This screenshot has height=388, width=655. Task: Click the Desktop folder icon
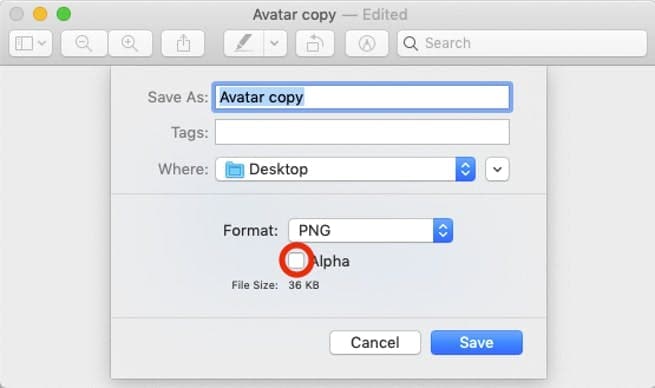(x=234, y=170)
